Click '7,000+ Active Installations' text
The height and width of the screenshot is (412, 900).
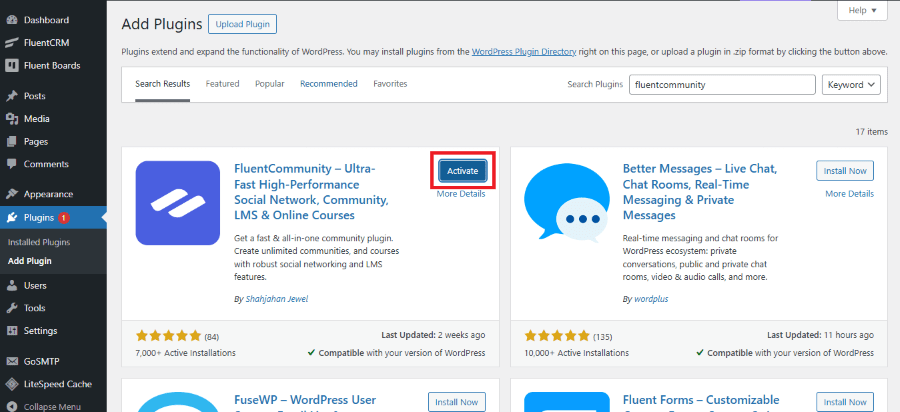(185, 353)
